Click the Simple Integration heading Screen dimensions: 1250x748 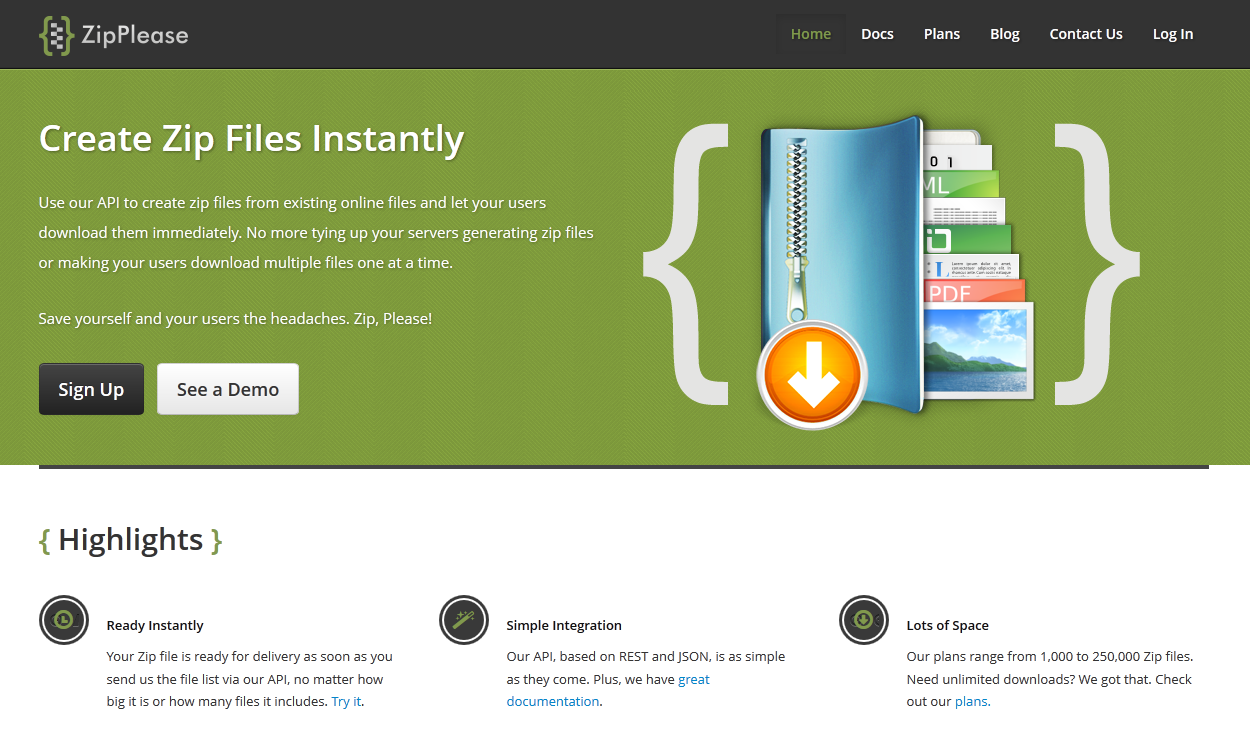564,625
